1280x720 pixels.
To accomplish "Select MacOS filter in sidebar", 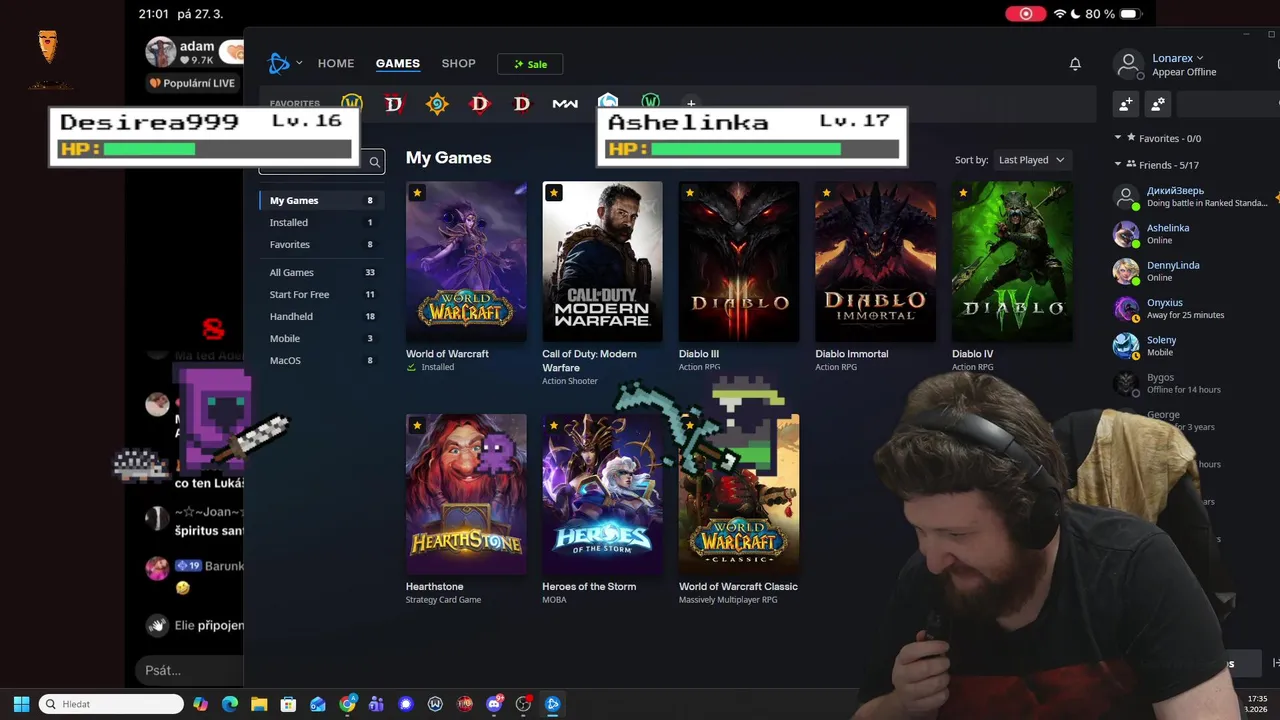I will point(321,360).
